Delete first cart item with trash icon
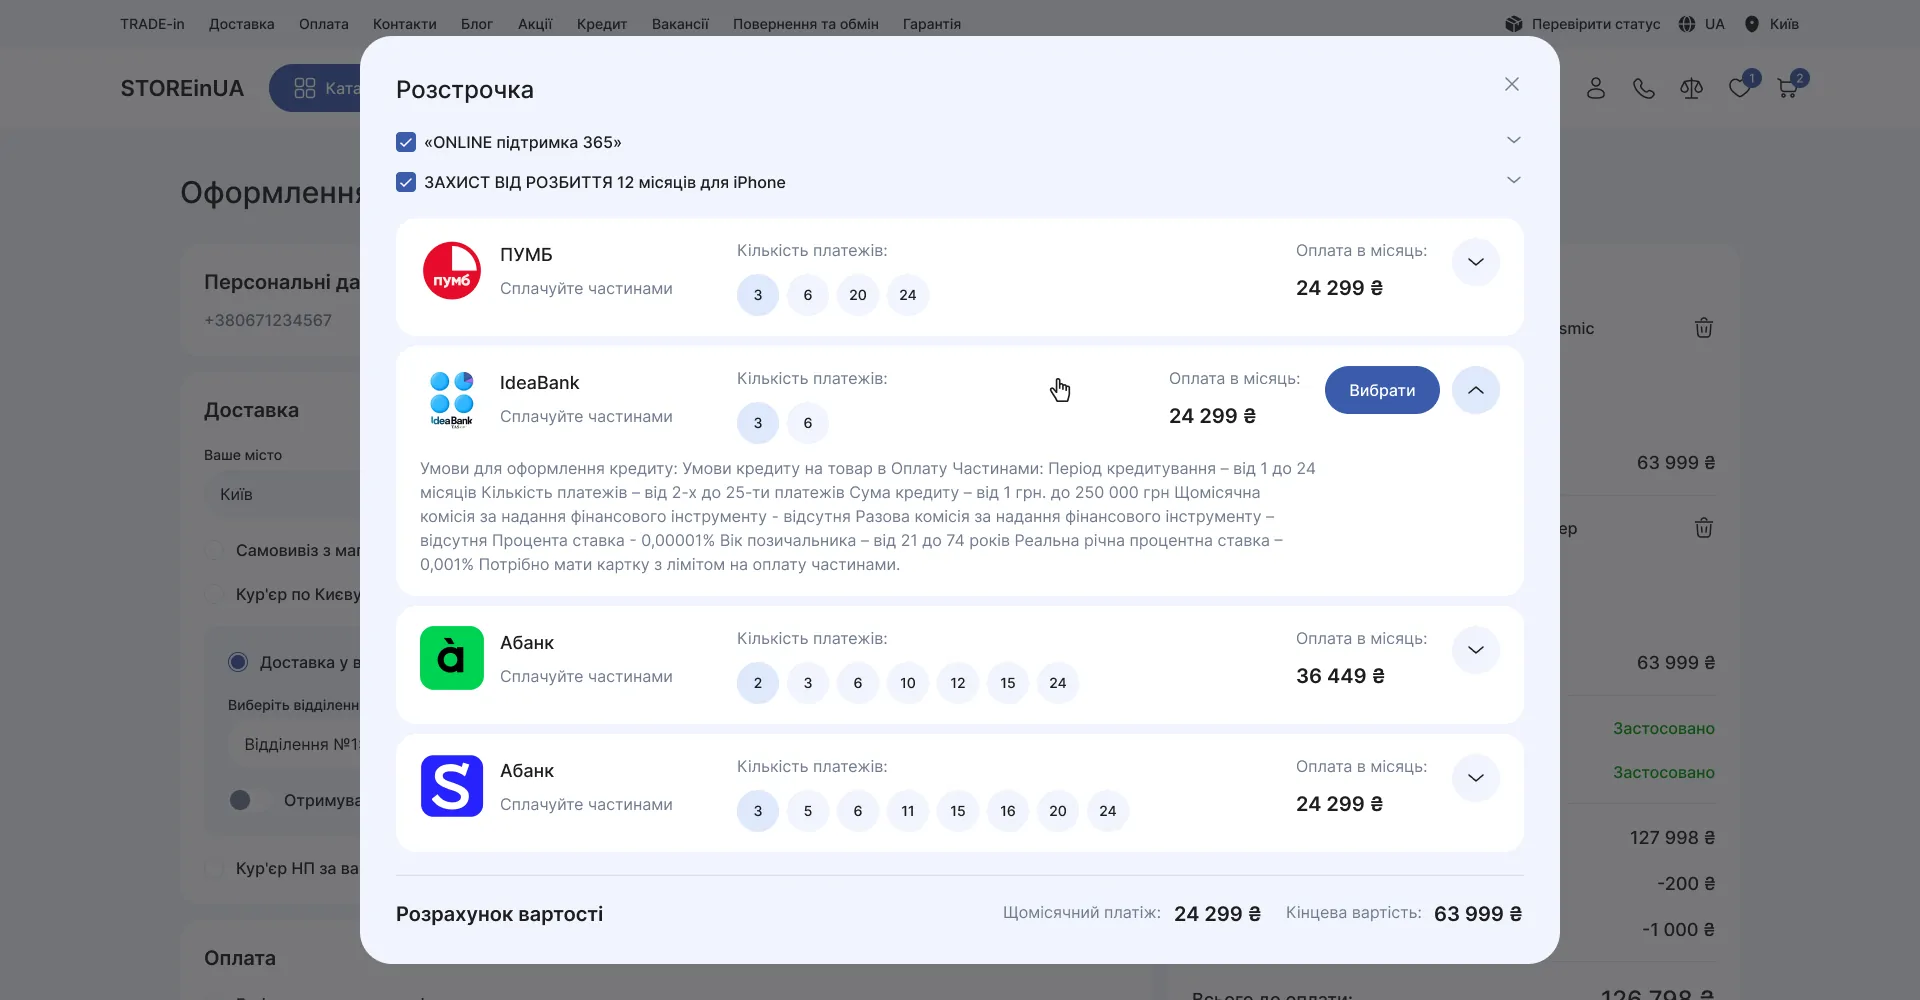1920x1000 pixels. coord(1704,328)
